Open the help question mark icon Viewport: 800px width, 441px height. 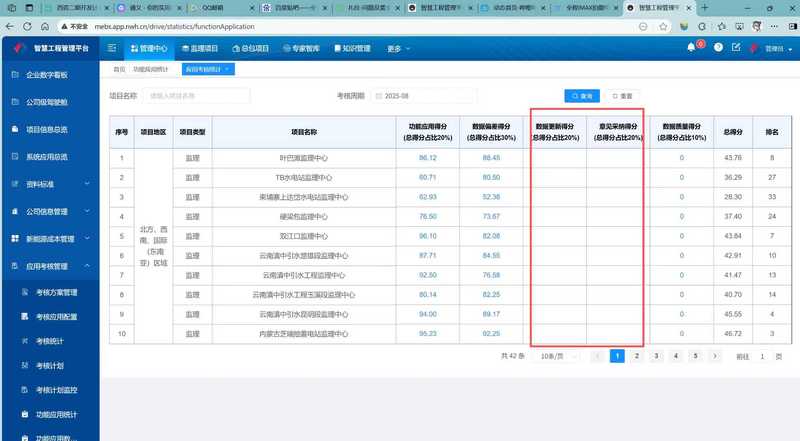(717, 47)
